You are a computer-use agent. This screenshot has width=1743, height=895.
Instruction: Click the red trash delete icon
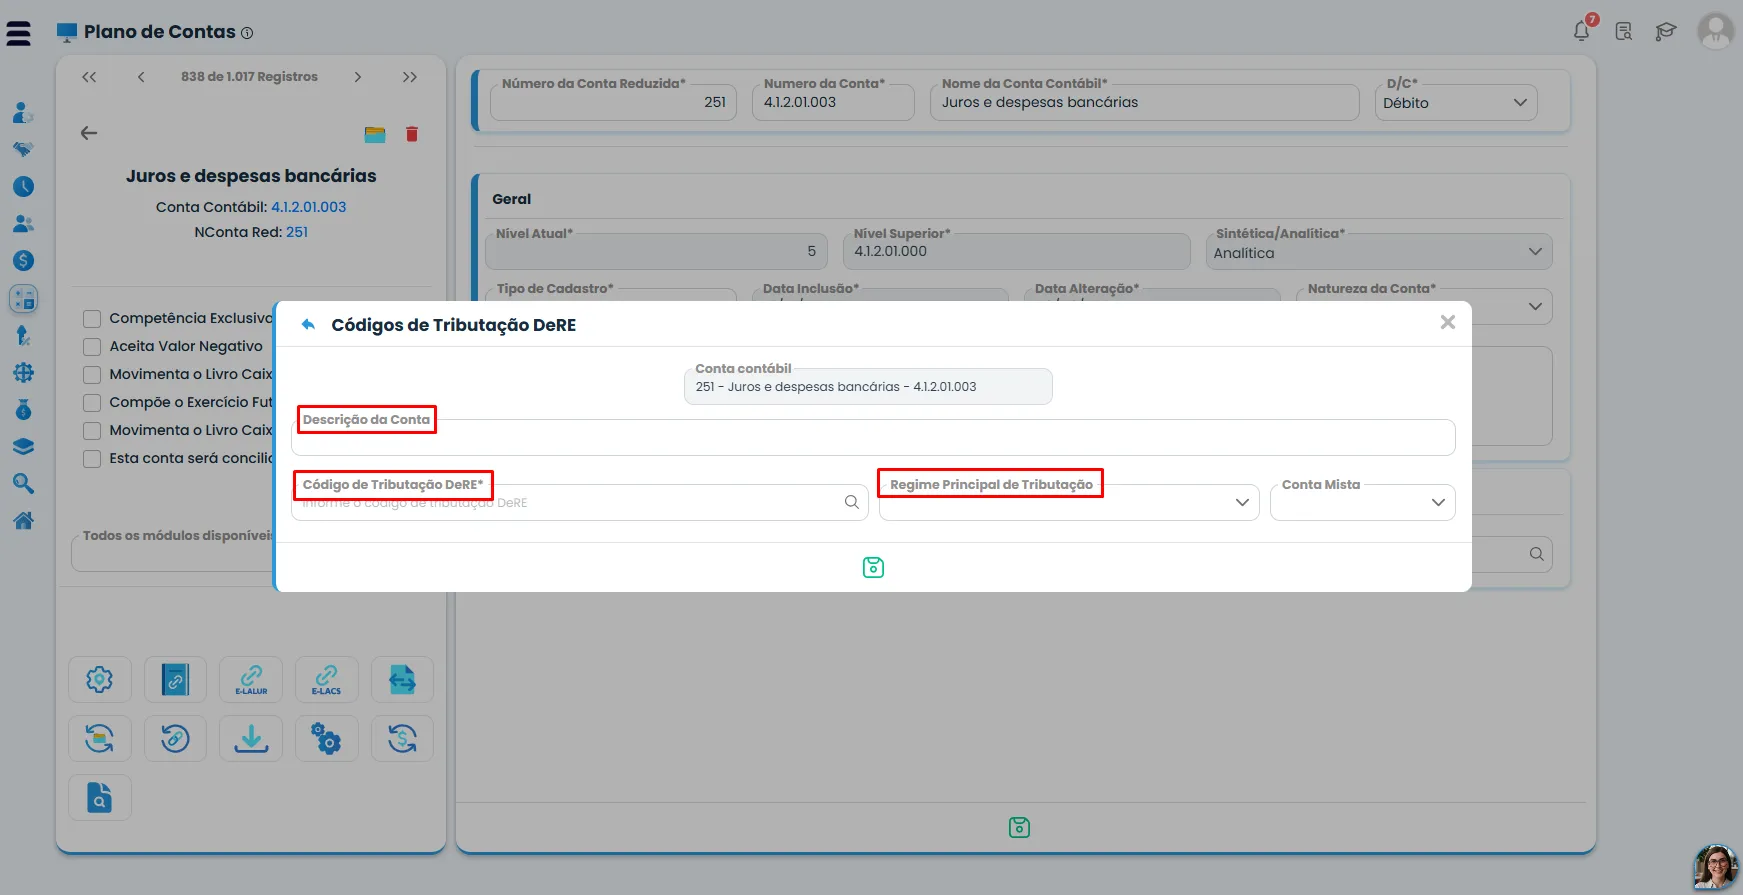pos(412,134)
